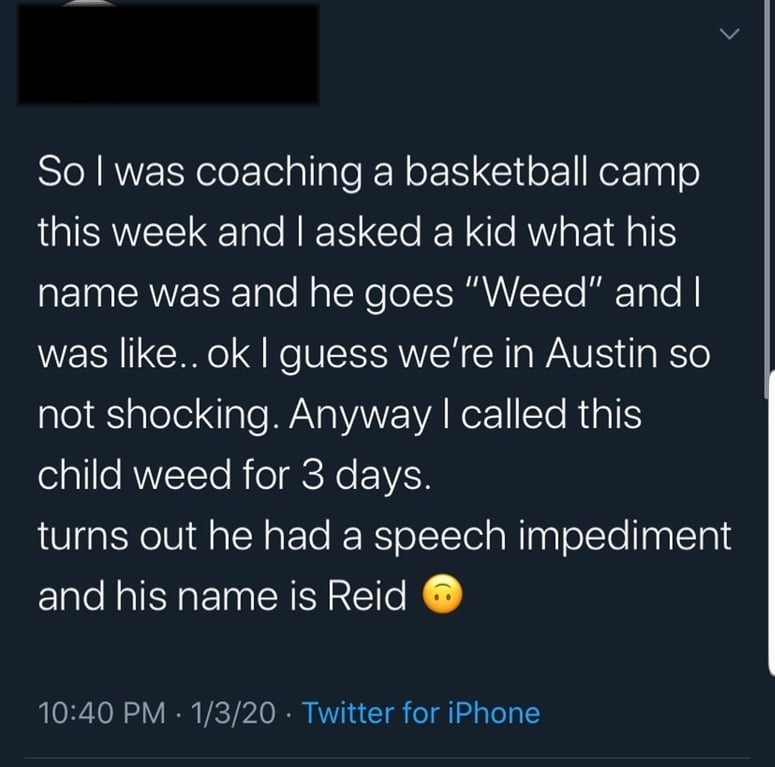This screenshot has width=775, height=767.
Task: Click the scrollbar handle on right edge
Action: (x=769, y=520)
